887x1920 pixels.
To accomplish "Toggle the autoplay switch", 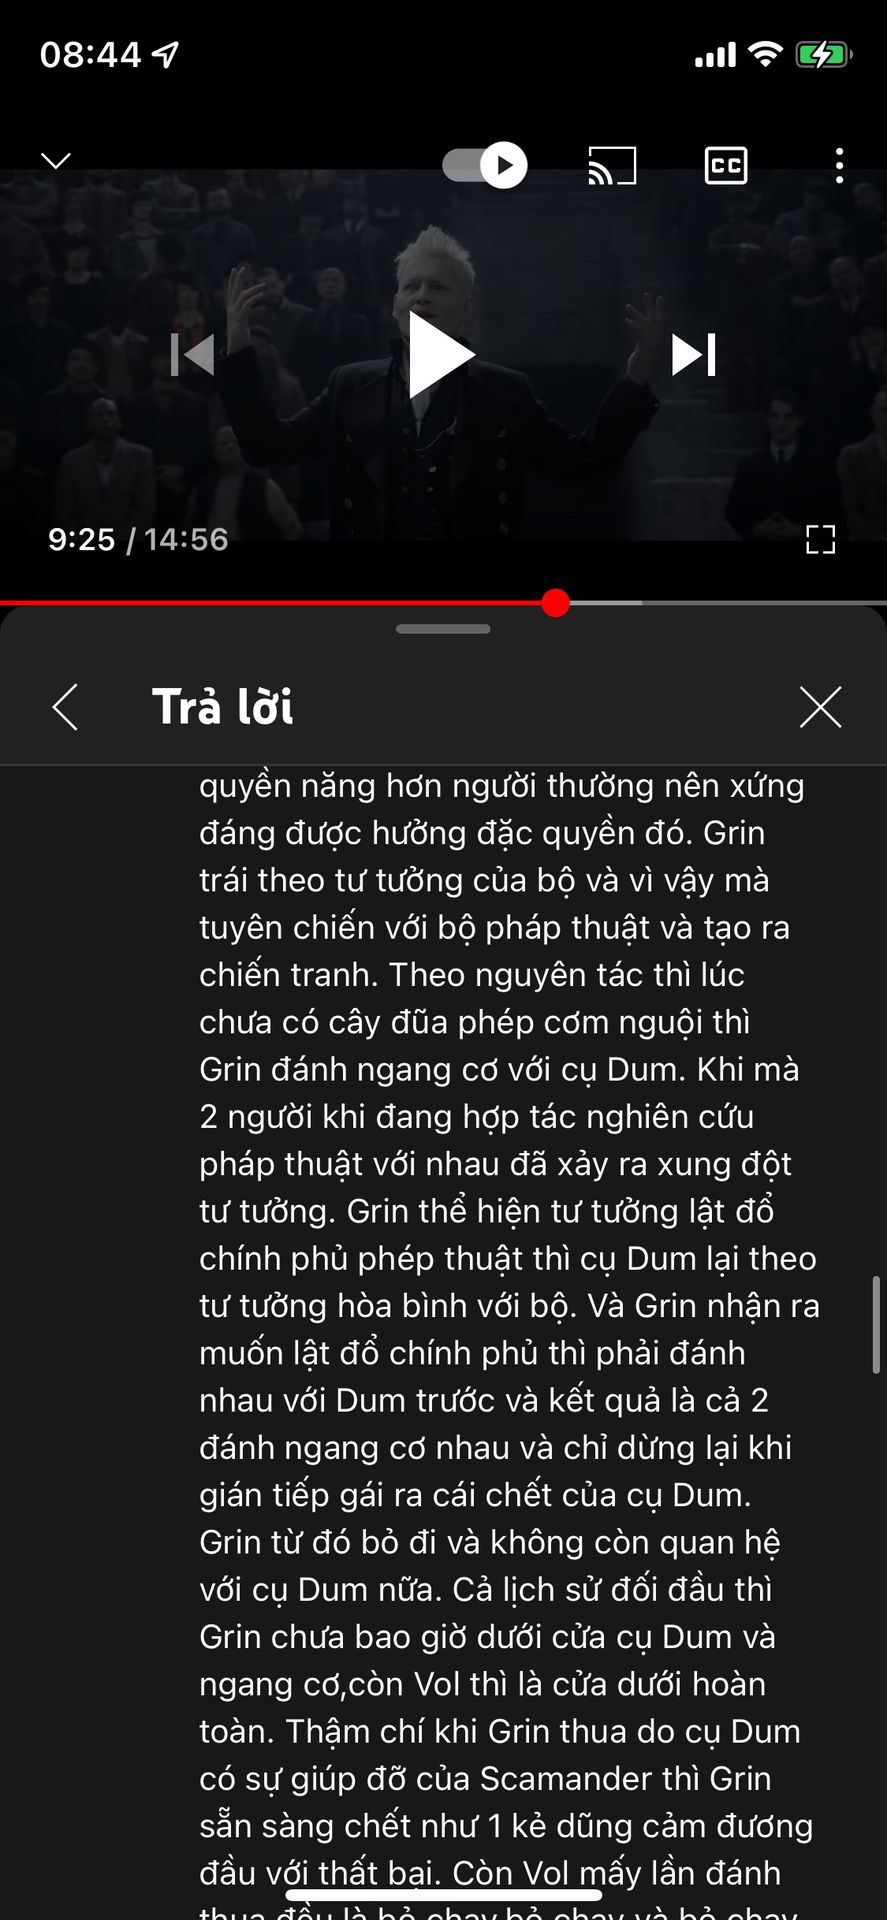I will pyautogui.click(x=485, y=165).
